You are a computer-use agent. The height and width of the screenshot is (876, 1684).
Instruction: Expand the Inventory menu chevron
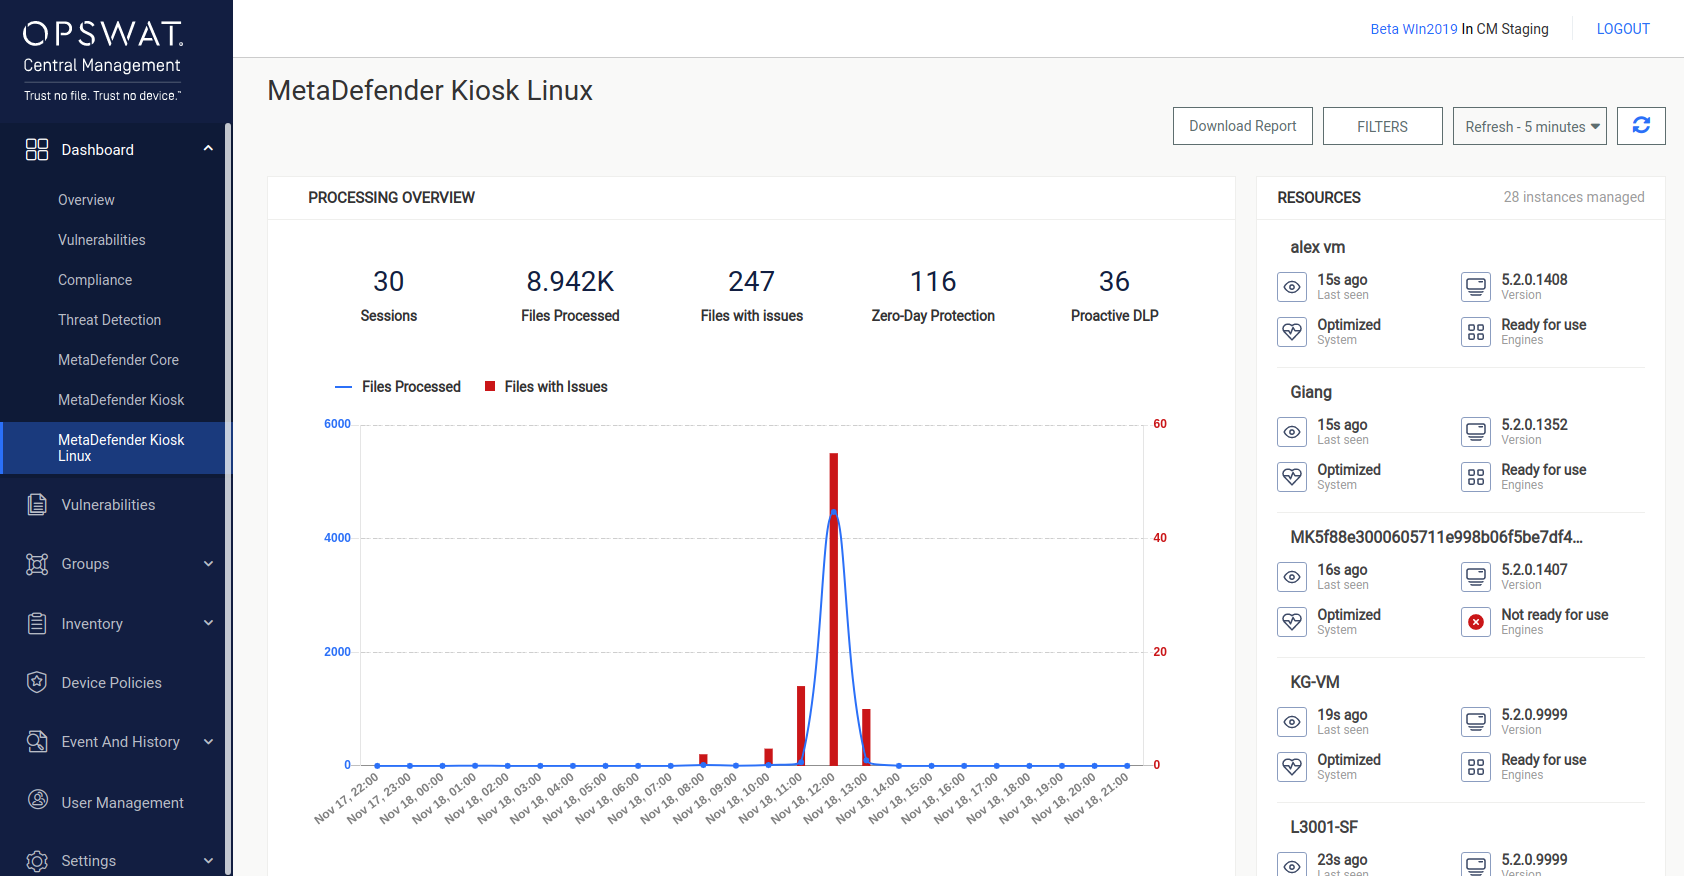pos(208,623)
